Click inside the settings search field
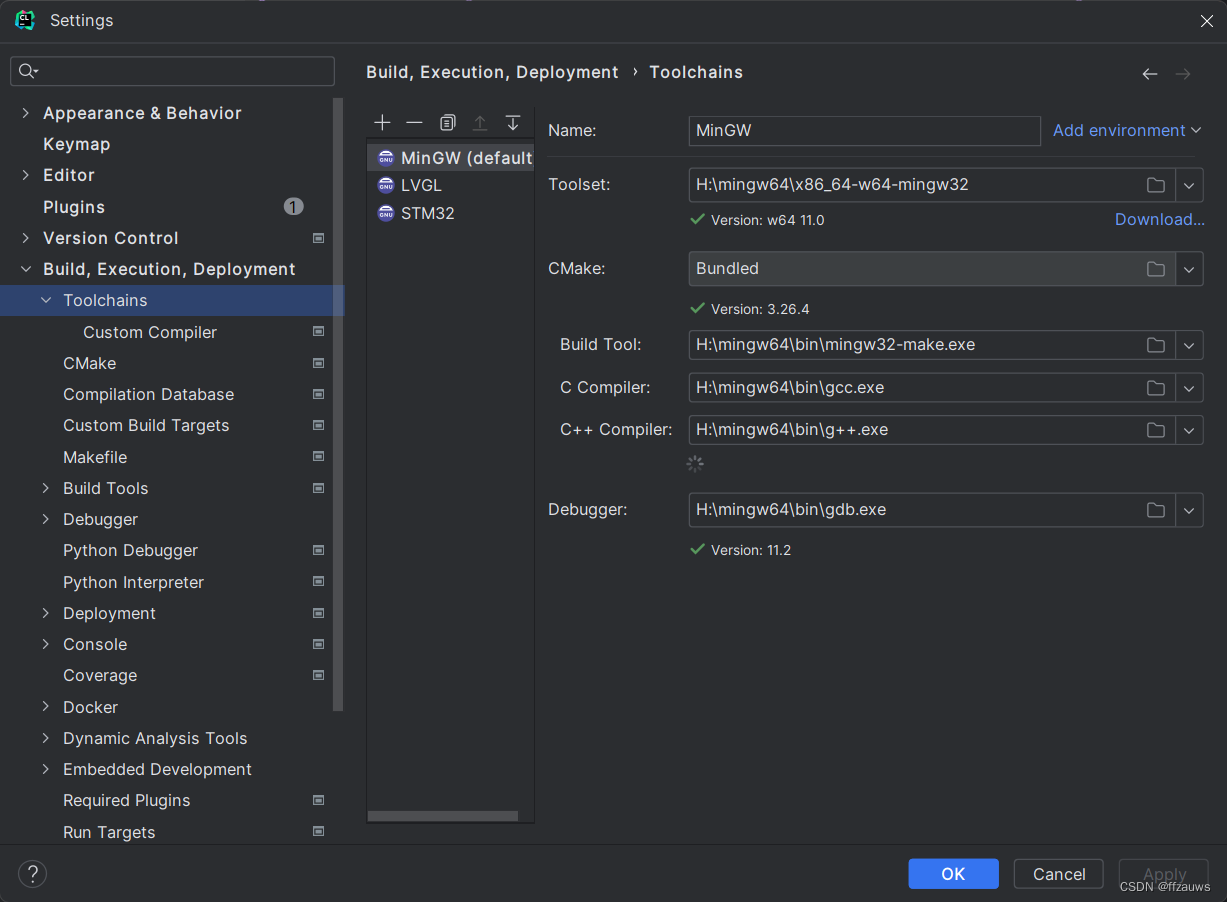Screen dimensions: 1227x902 (172, 71)
